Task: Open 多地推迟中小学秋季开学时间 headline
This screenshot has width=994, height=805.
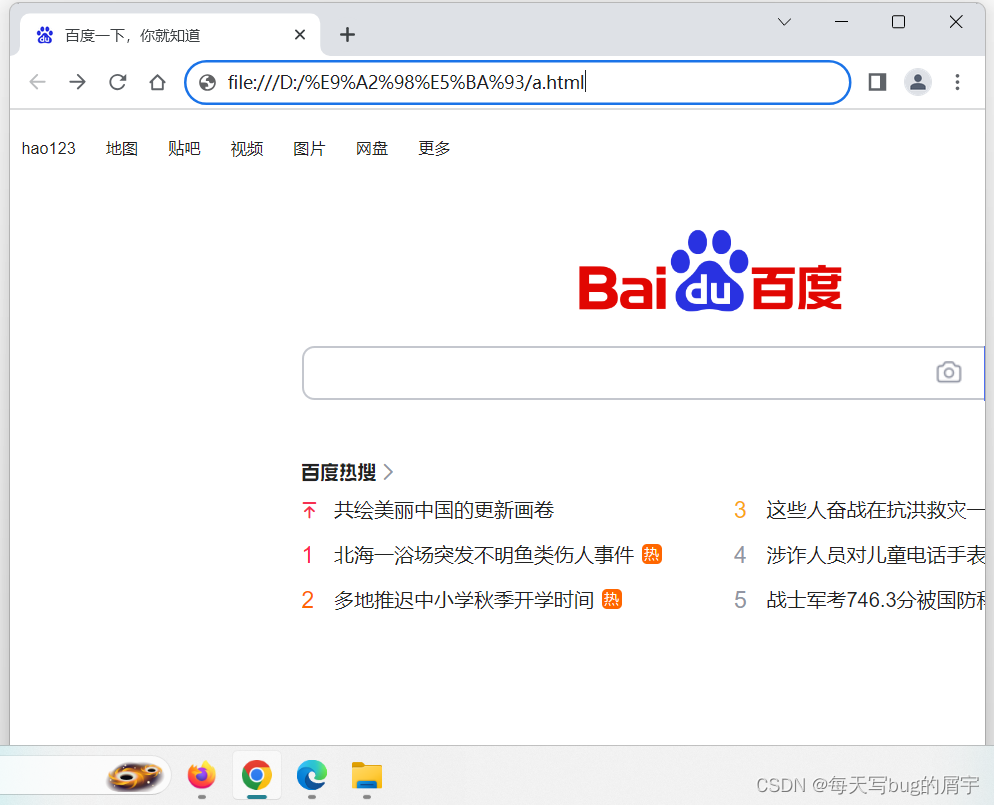Action: click(x=463, y=600)
